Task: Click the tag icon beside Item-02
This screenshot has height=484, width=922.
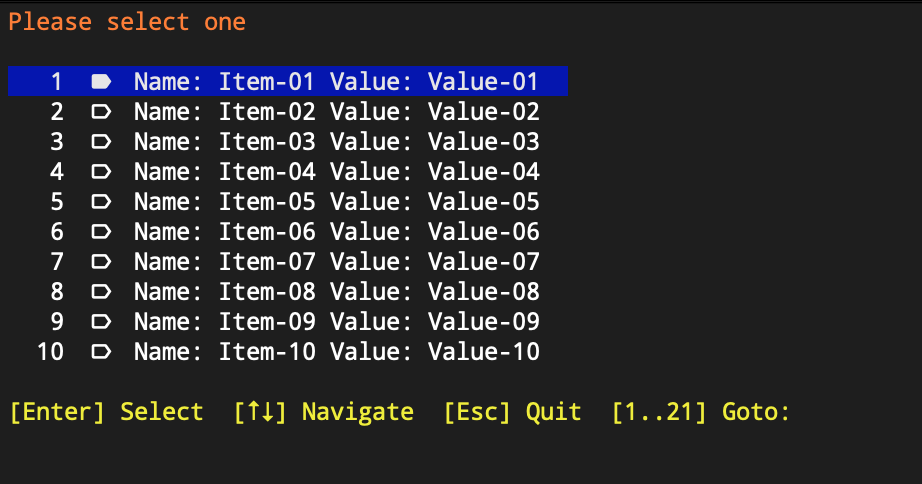Action: pos(101,111)
